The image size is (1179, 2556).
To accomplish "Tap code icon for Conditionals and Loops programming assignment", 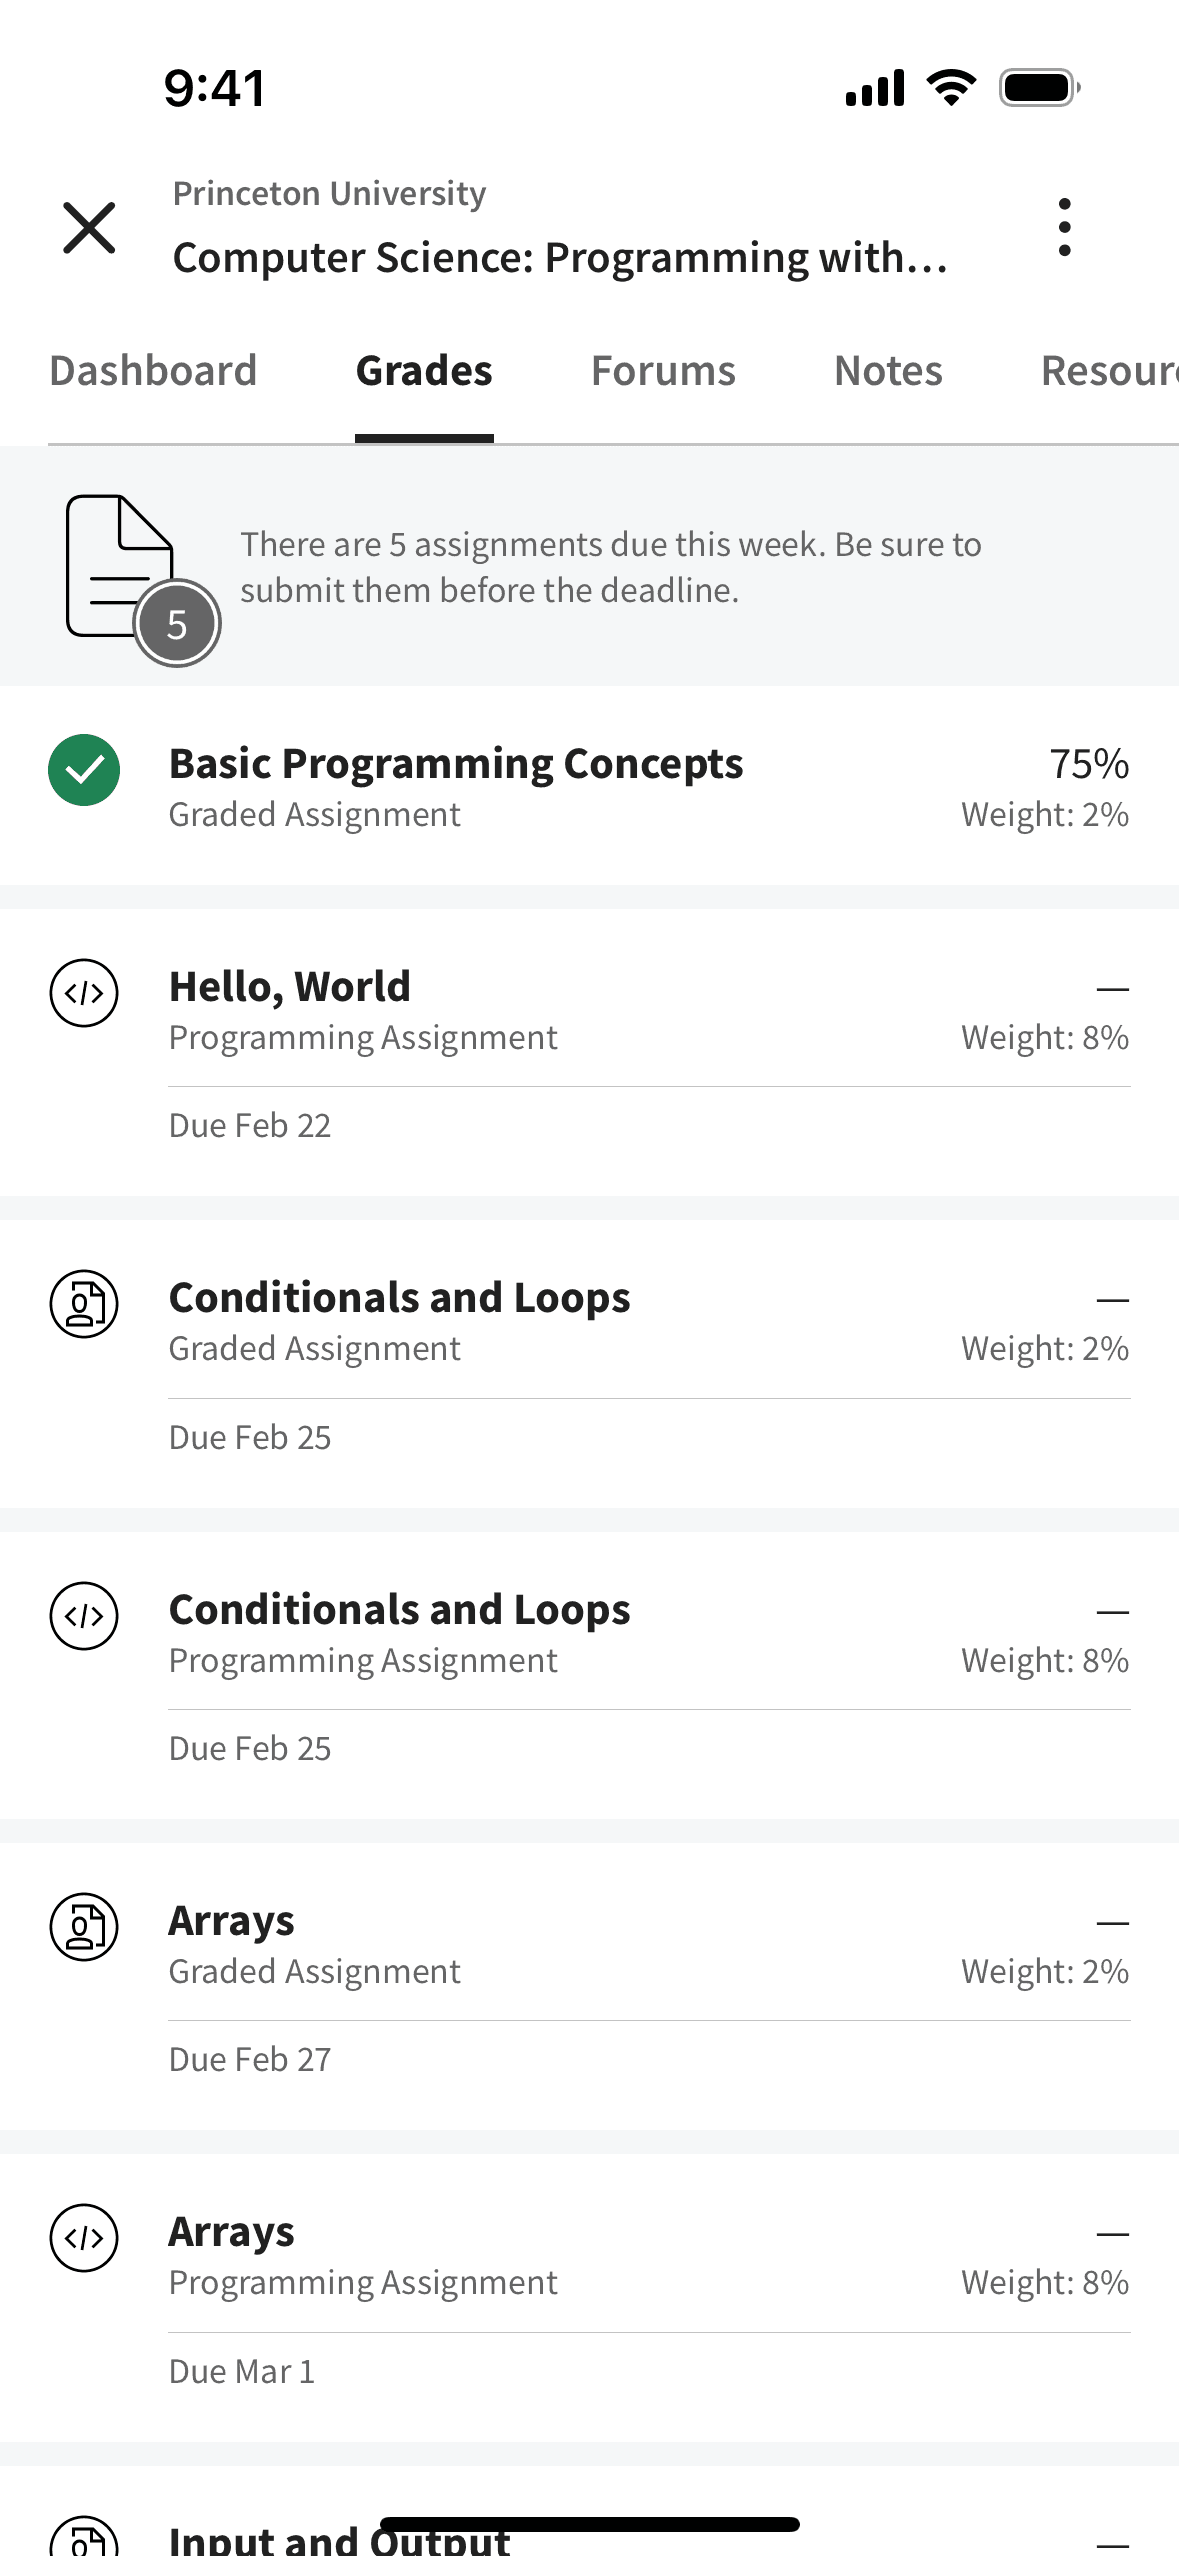I will coord(84,1616).
